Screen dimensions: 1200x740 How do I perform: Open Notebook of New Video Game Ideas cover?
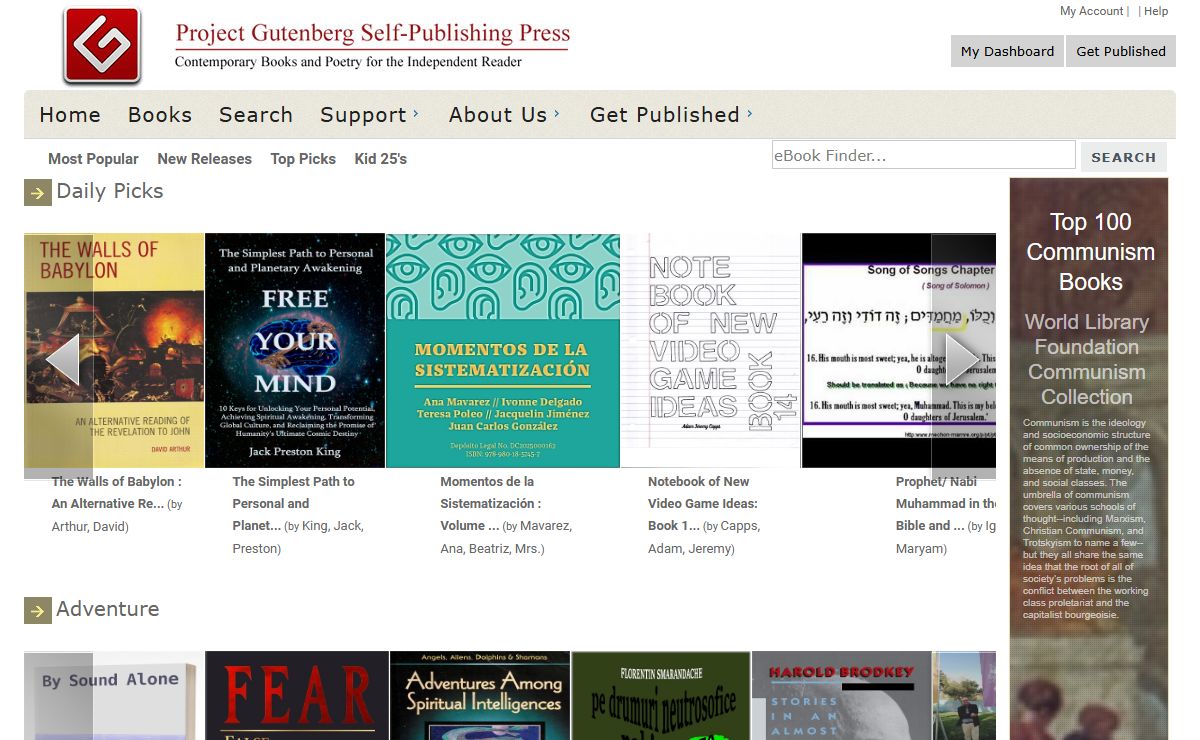click(710, 350)
